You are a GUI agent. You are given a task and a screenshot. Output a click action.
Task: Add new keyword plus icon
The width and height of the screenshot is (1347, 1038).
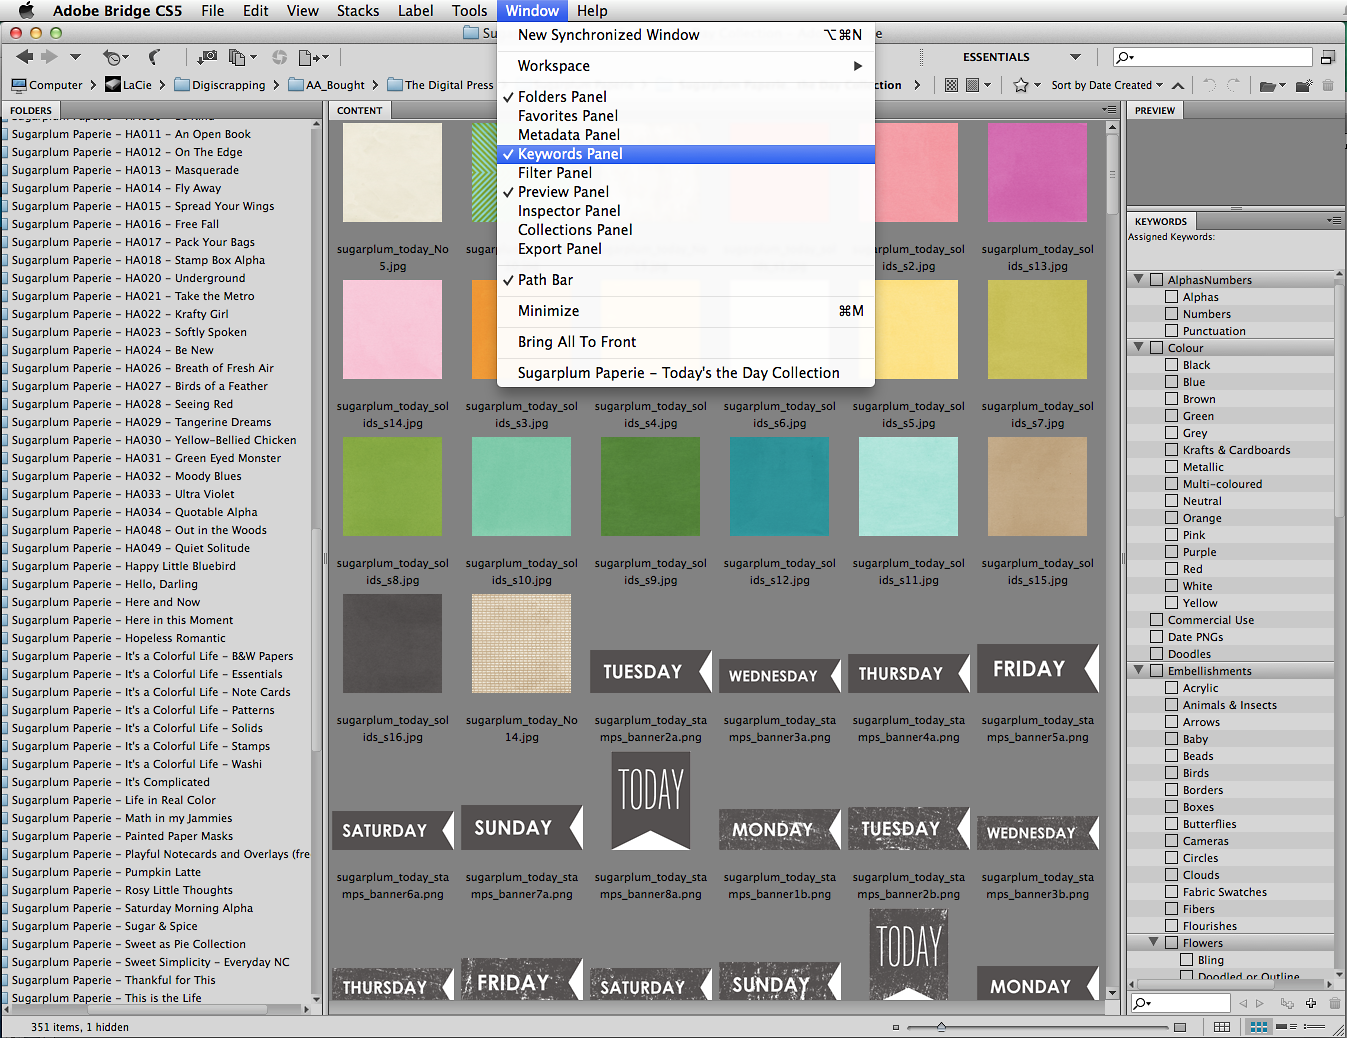tap(1310, 1003)
